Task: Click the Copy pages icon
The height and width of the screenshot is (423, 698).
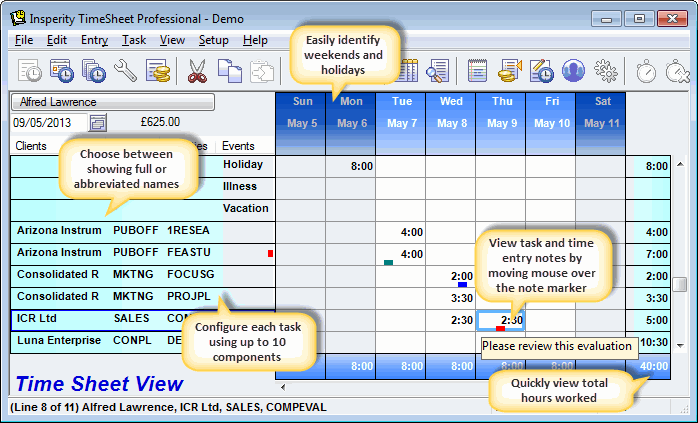Action: pyautogui.click(x=230, y=71)
